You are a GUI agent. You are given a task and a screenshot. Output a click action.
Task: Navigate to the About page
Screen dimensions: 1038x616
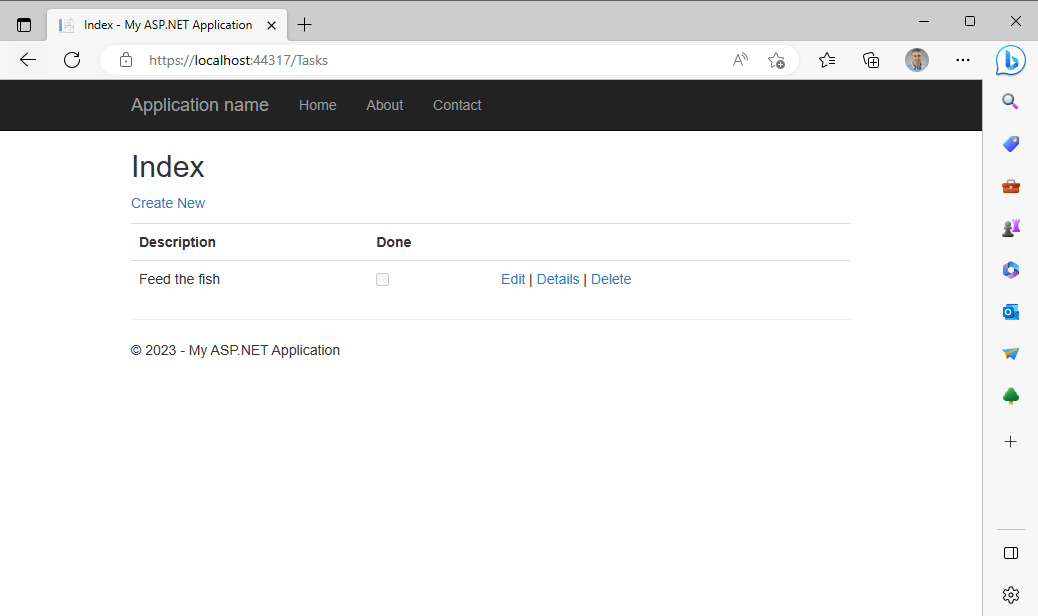tap(384, 104)
